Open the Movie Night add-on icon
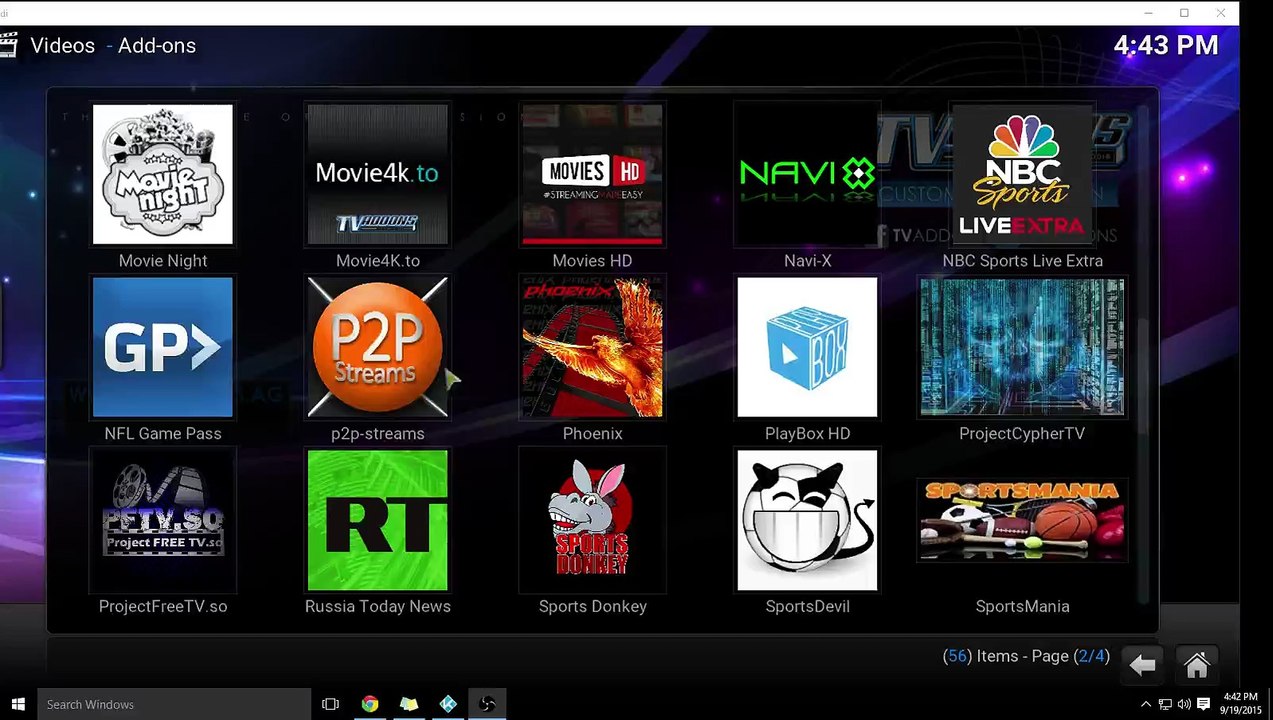This screenshot has width=1273, height=720. pyautogui.click(x=163, y=174)
